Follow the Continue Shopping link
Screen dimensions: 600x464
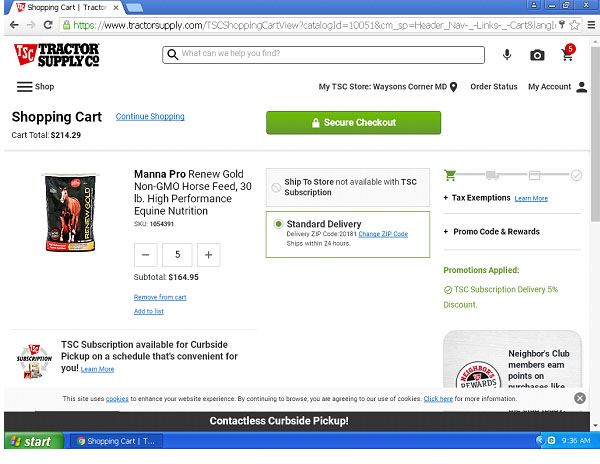[x=150, y=116]
